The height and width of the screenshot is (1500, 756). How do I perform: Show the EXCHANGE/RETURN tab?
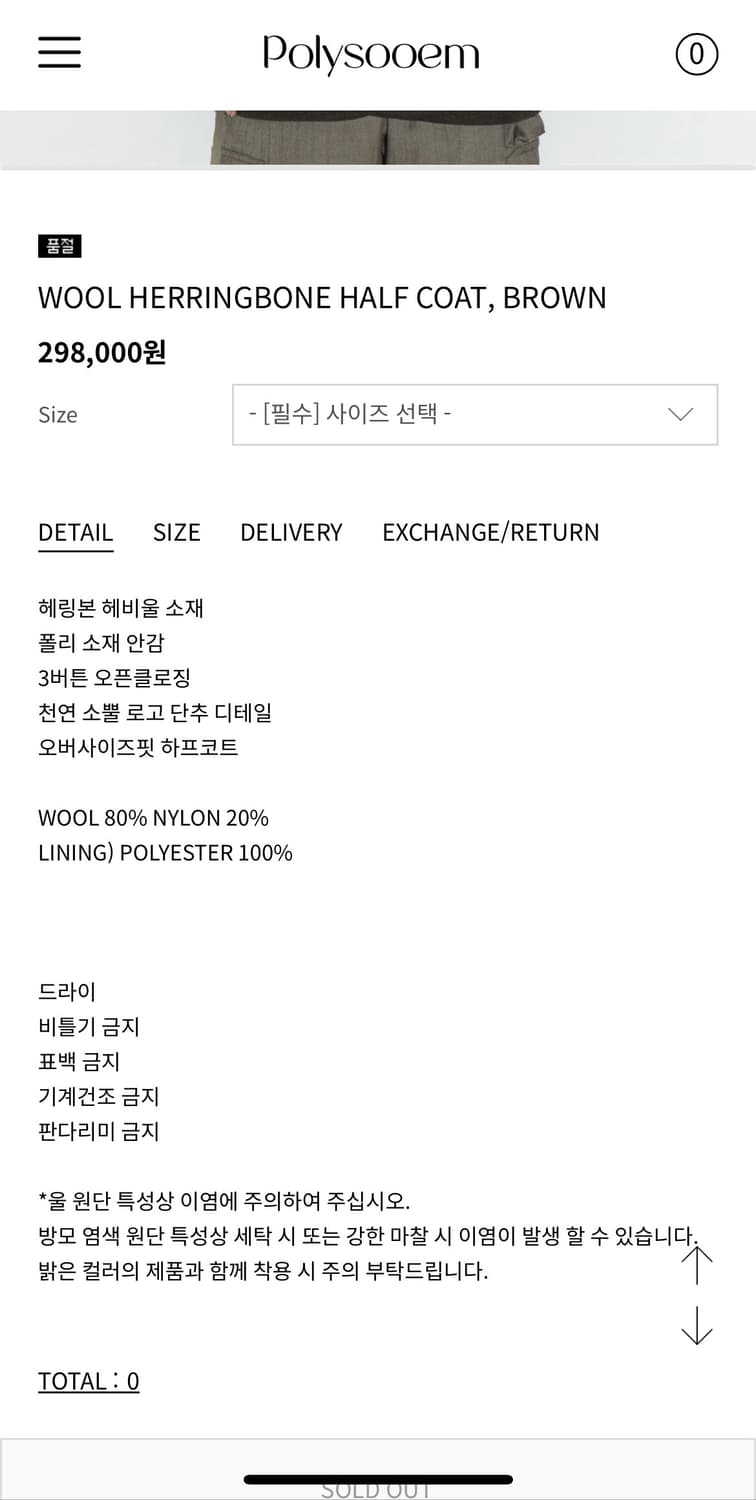490,532
